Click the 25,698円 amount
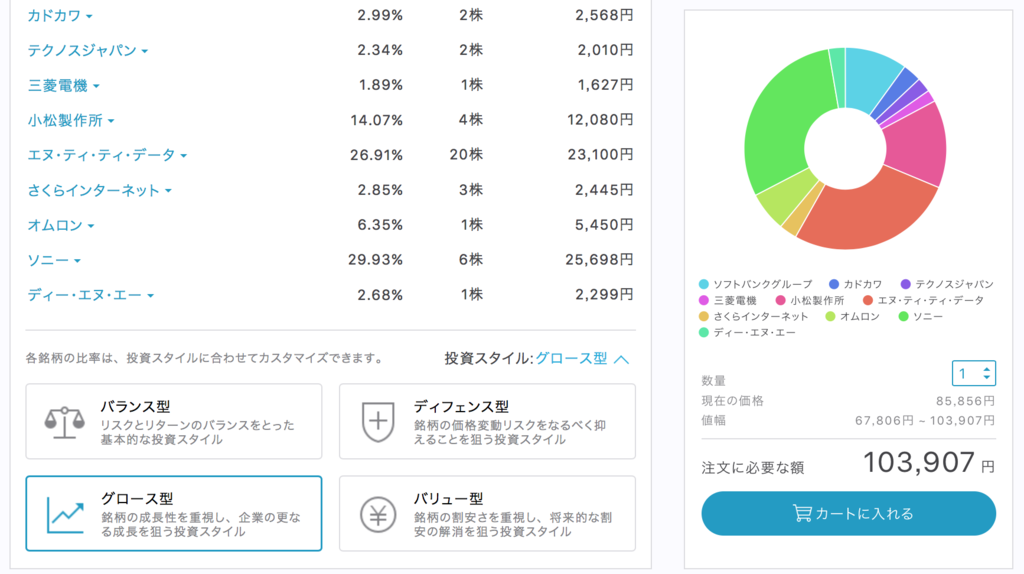Screen dimensions: 1024x574 pos(599,260)
